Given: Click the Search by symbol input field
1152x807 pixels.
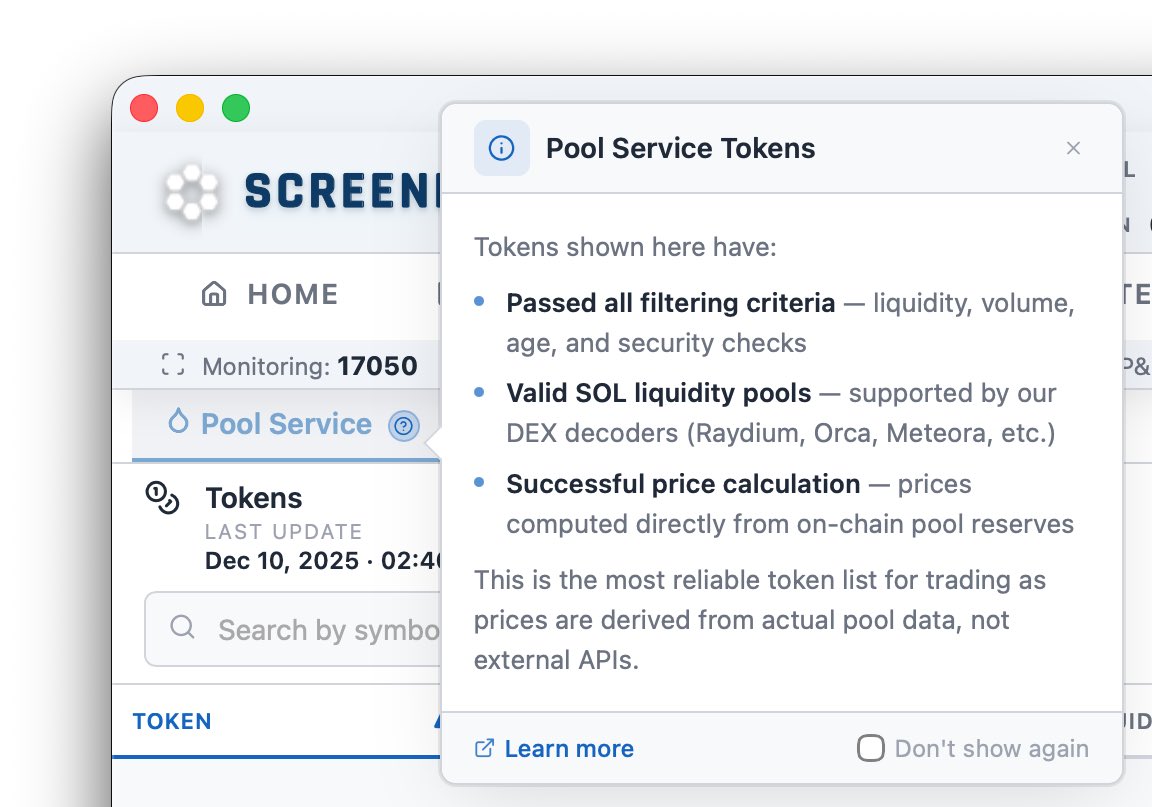Looking at the screenshot, I should click(x=294, y=630).
